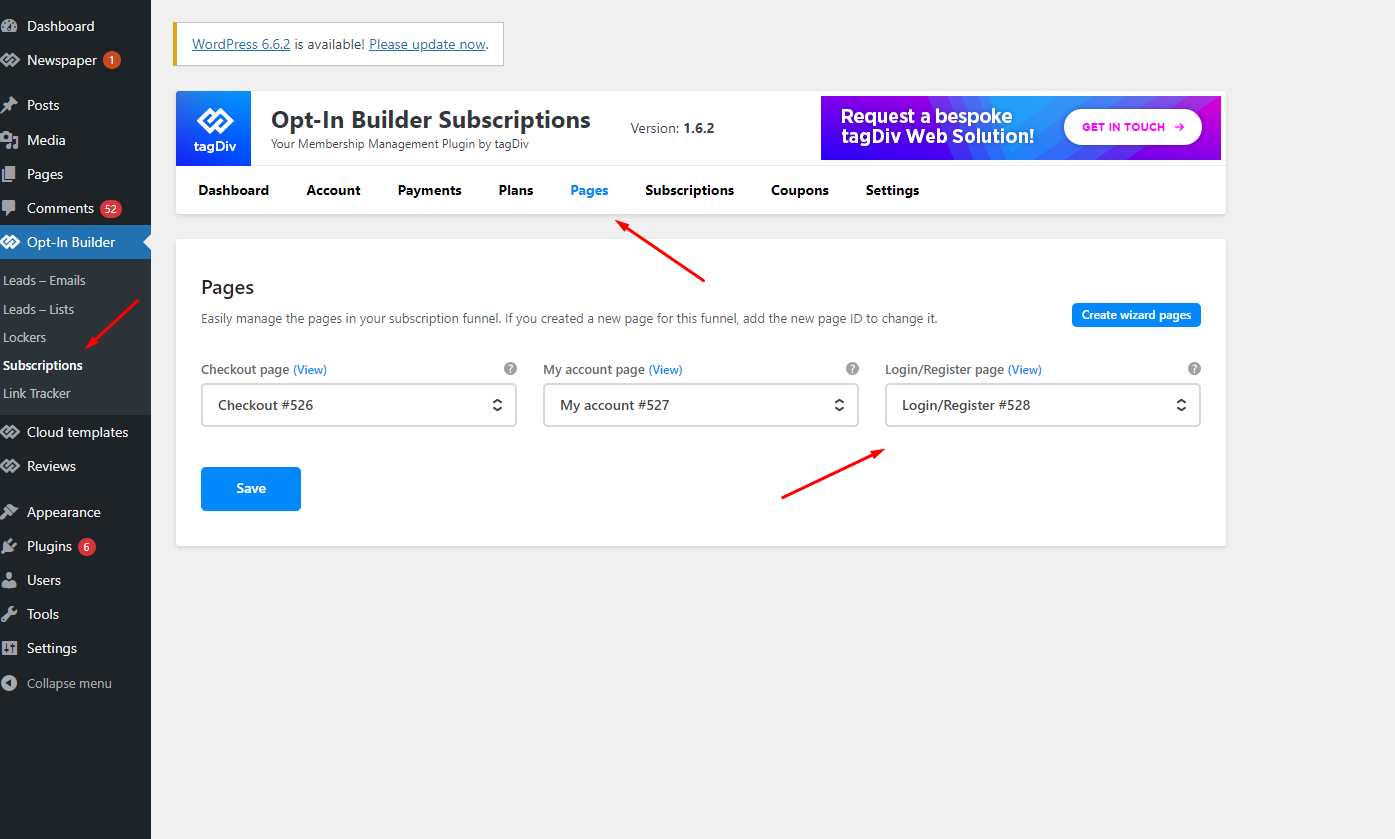This screenshot has height=839, width=1395.
Task: Click the Users person icon
Action: pyautogui.click(x=9, y=580)
